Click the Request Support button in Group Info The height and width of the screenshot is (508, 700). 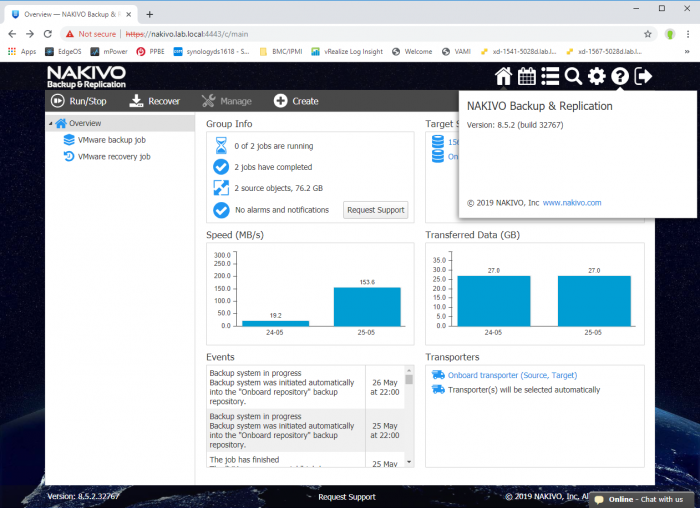pos(375,210)
